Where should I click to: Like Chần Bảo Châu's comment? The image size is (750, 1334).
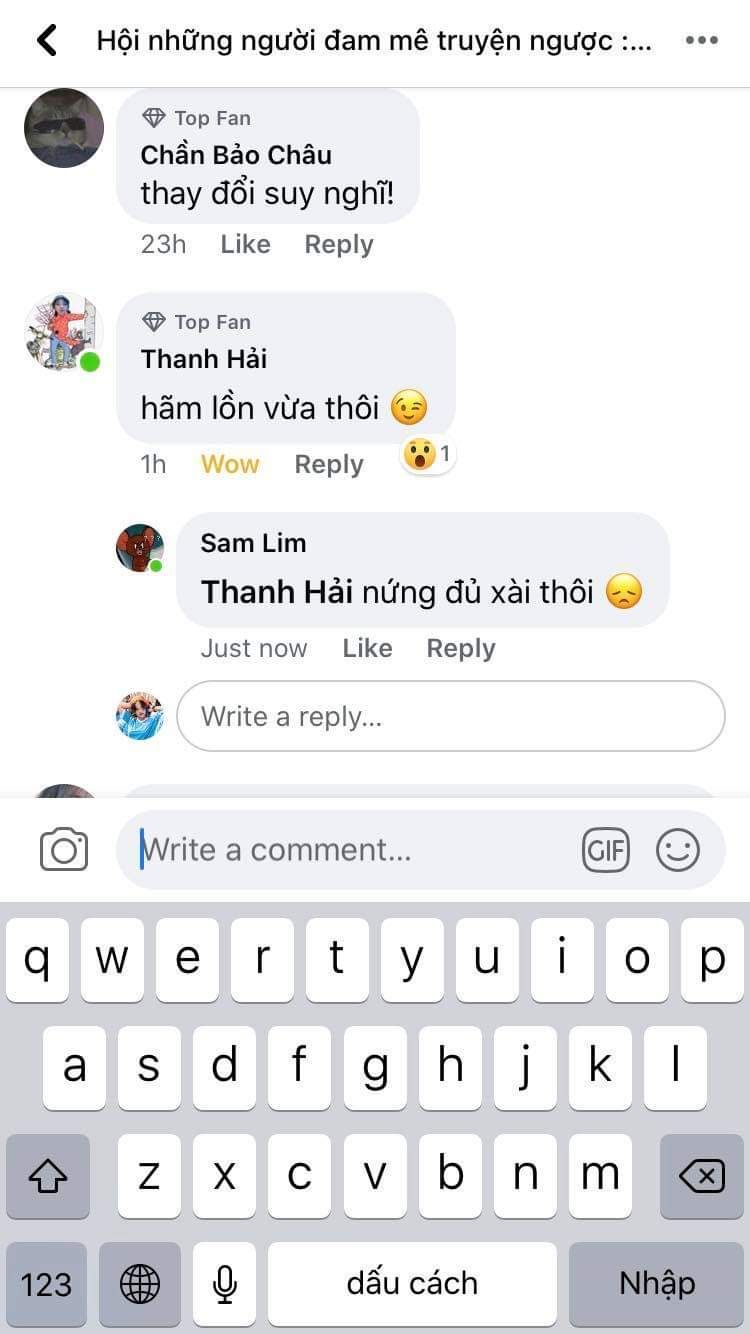(x=245, y=245)
